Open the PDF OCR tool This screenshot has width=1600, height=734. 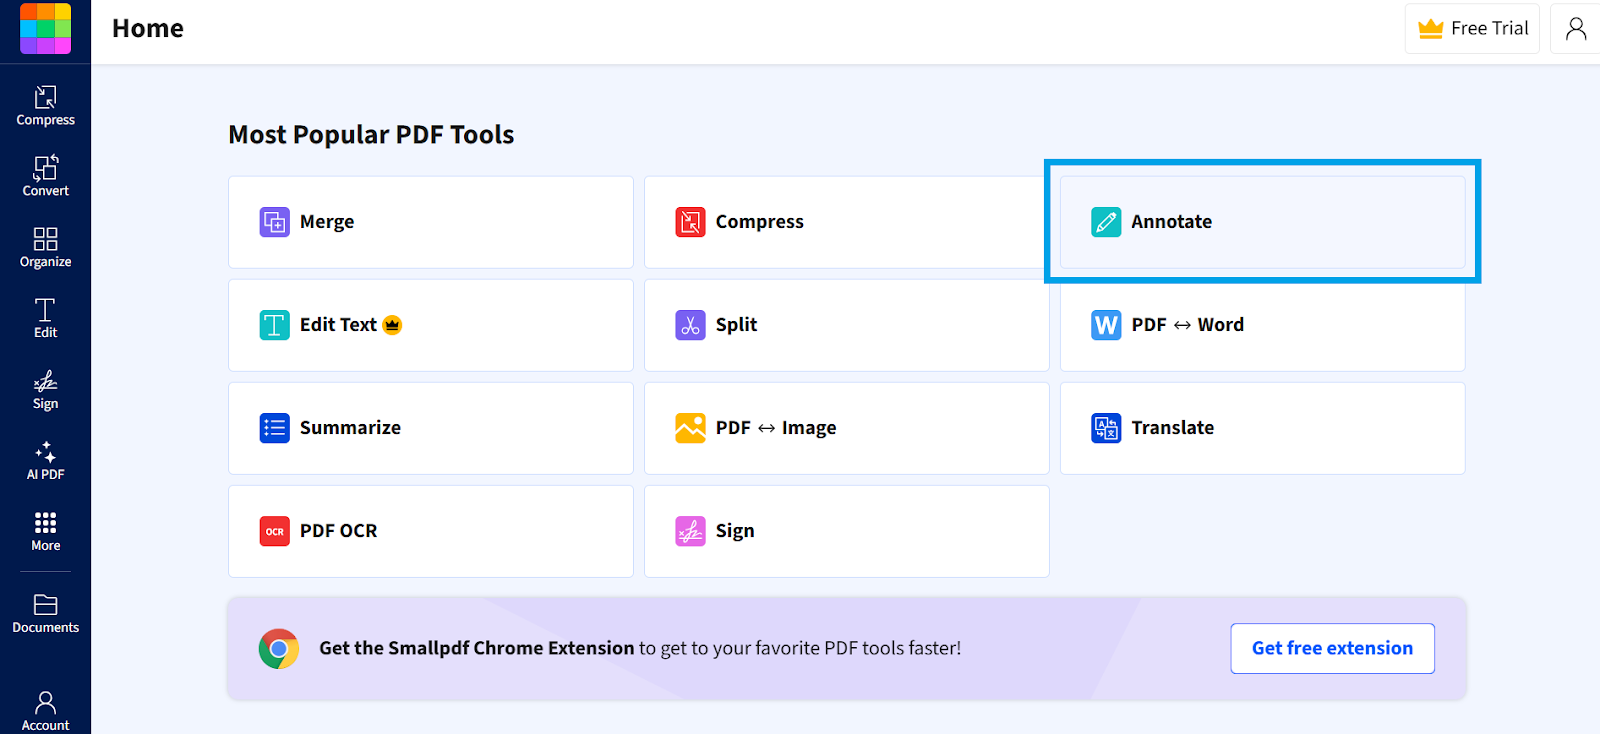[431, 531]
